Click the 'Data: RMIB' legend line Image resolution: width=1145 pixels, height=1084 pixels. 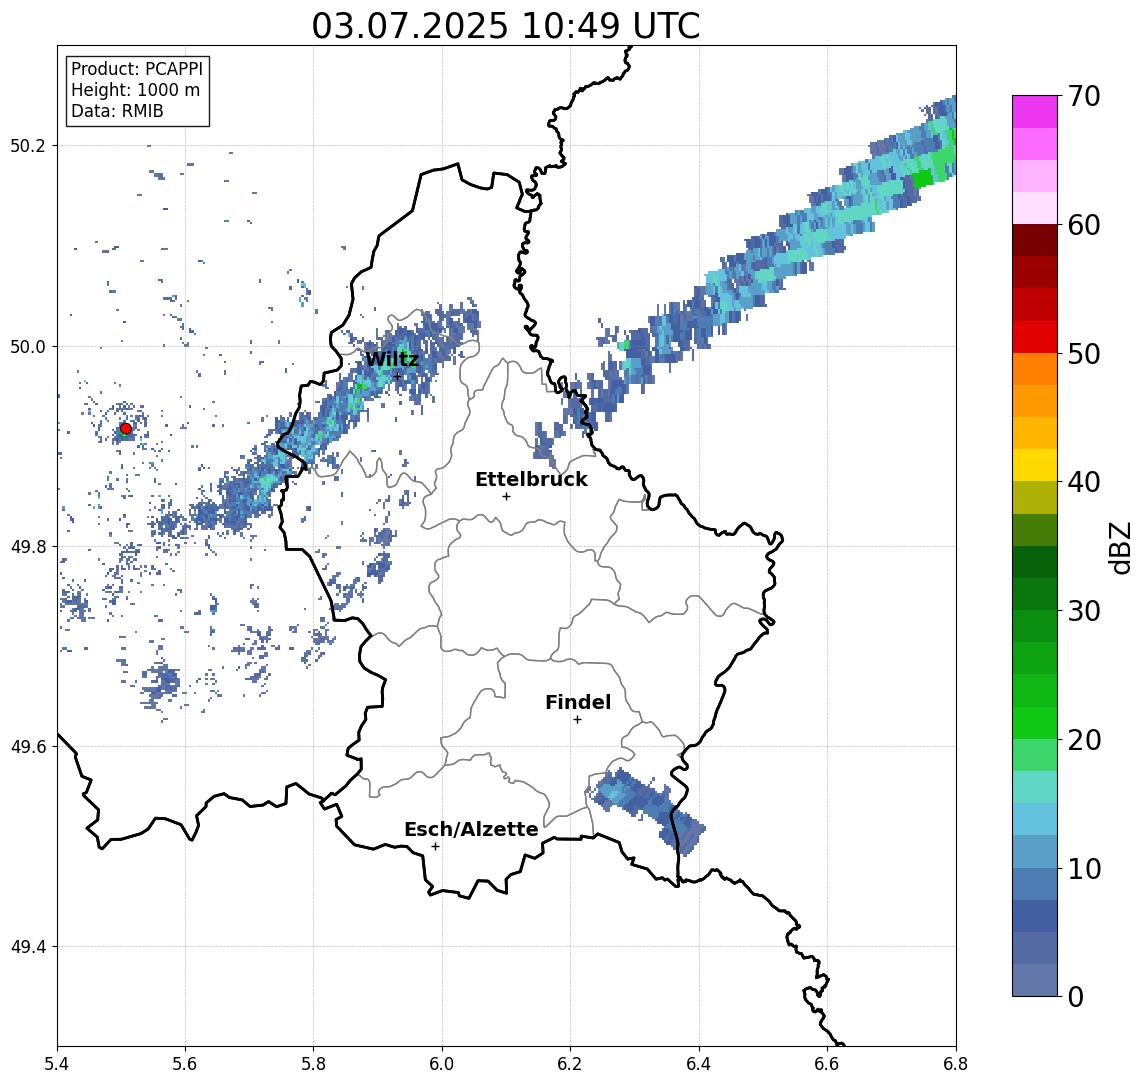coord(117,111)
